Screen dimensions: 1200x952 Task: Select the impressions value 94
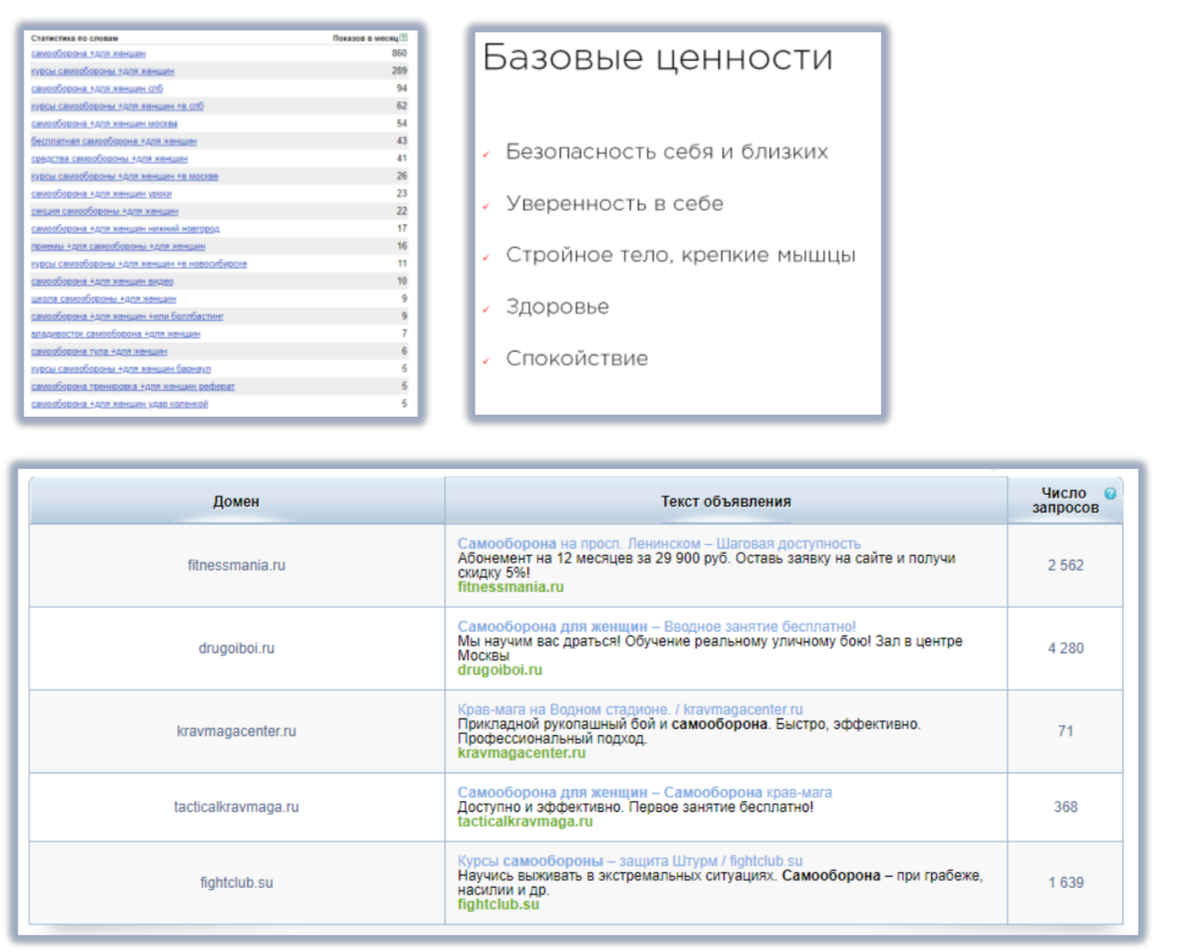[402, 88]
